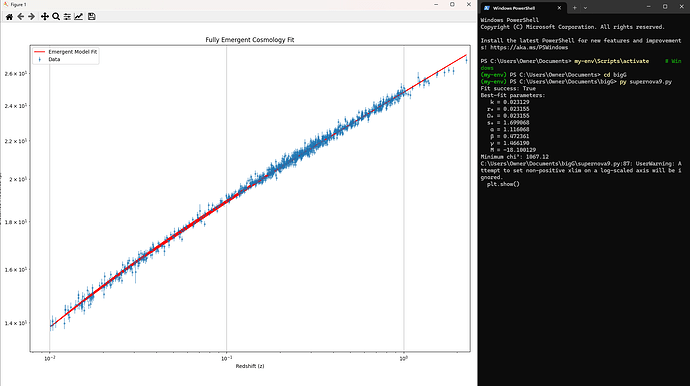
Task: Open Configure subplots sliders icon
Action: point(67,17)
